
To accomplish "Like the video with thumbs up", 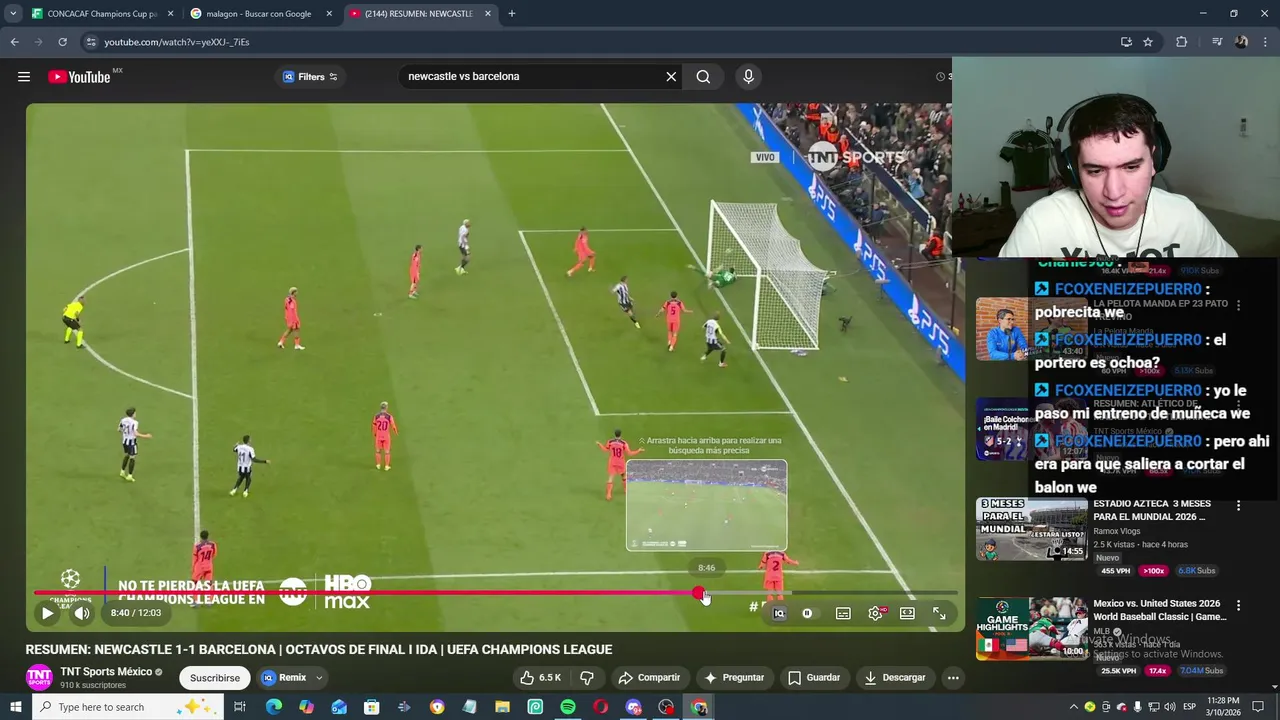I will tap(540, 677).
